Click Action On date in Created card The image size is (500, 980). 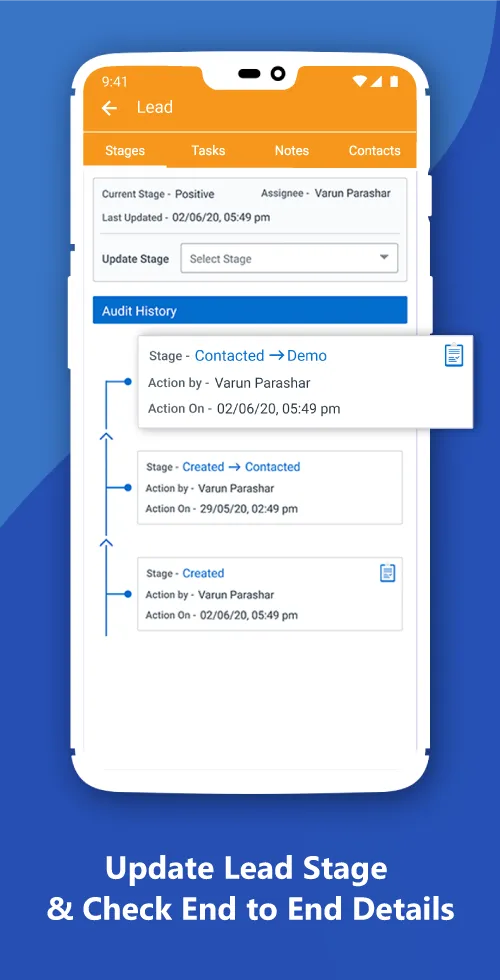(x=249, y=615)
